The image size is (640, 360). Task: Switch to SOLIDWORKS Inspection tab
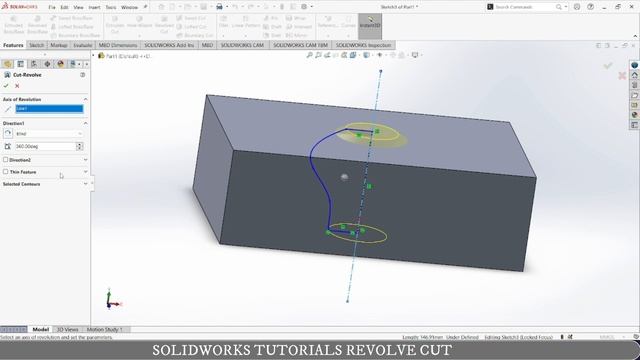click(363, 45)
